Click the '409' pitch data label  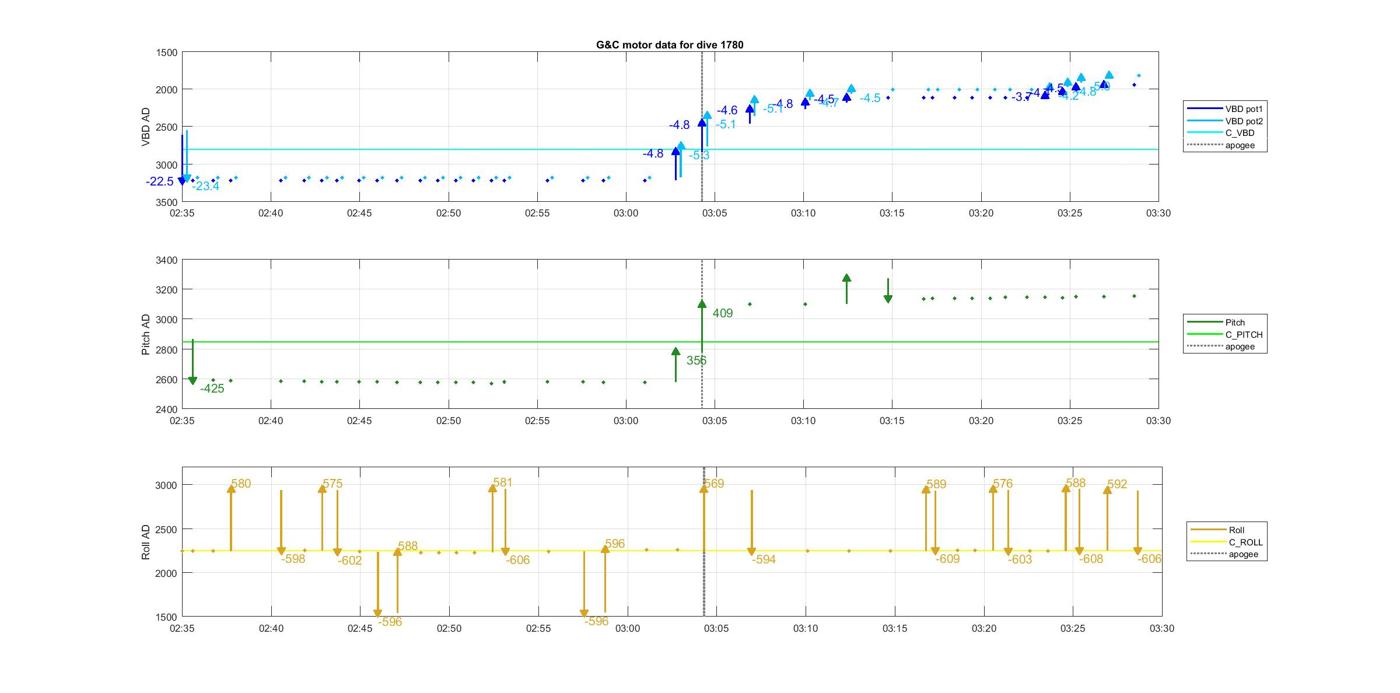pos(722,313)
